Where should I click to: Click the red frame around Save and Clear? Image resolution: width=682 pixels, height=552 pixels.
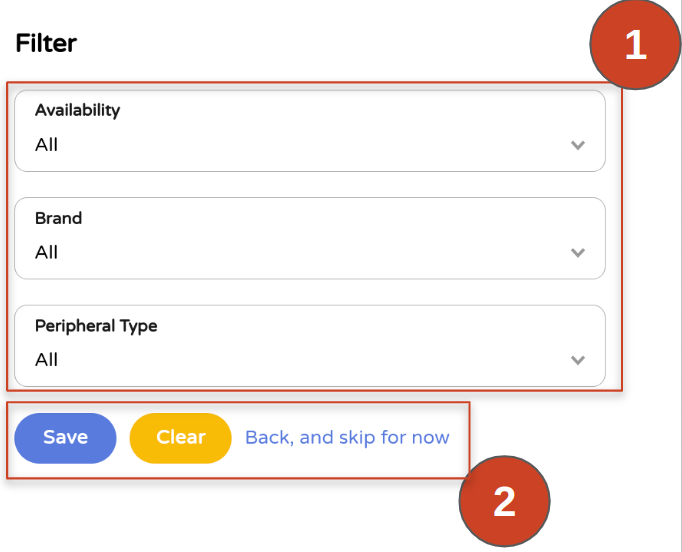point(467,440)
